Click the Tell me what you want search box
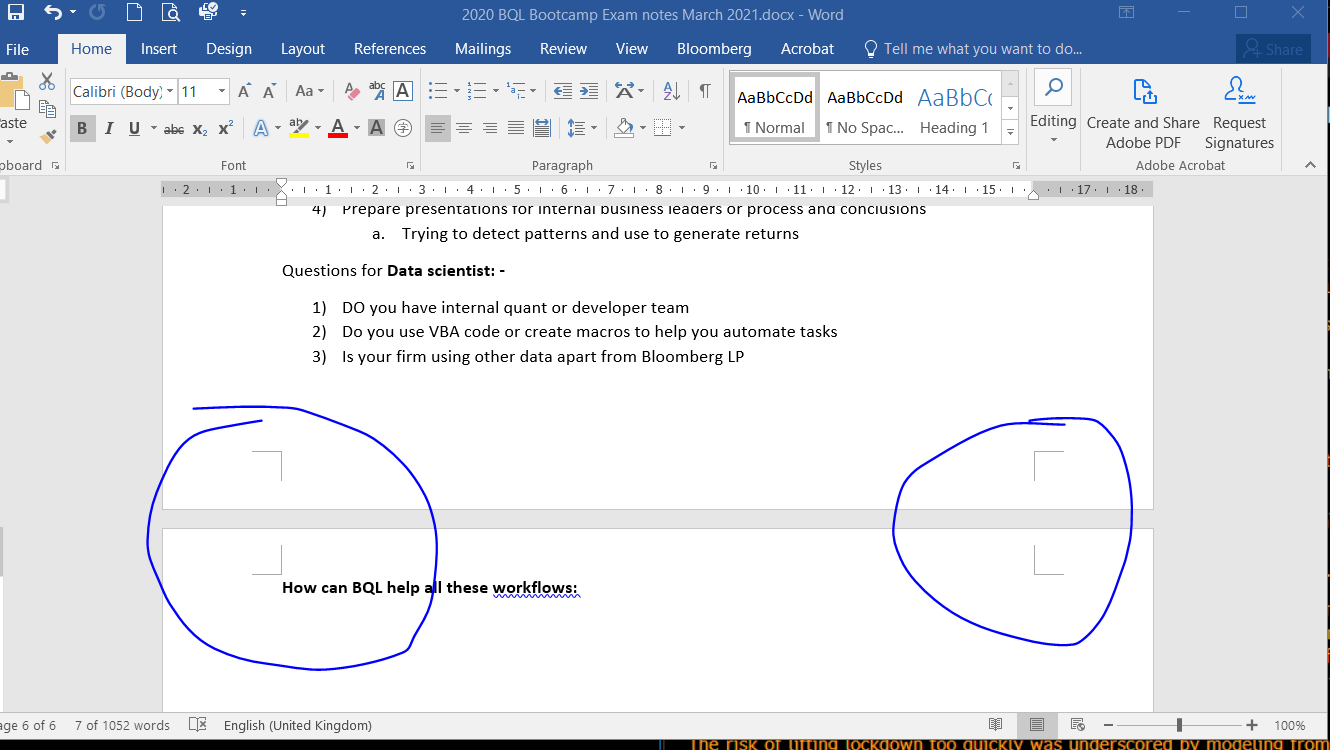This screenshot has height=750, width=1330. pyautogui.click(x=972, y=49)
